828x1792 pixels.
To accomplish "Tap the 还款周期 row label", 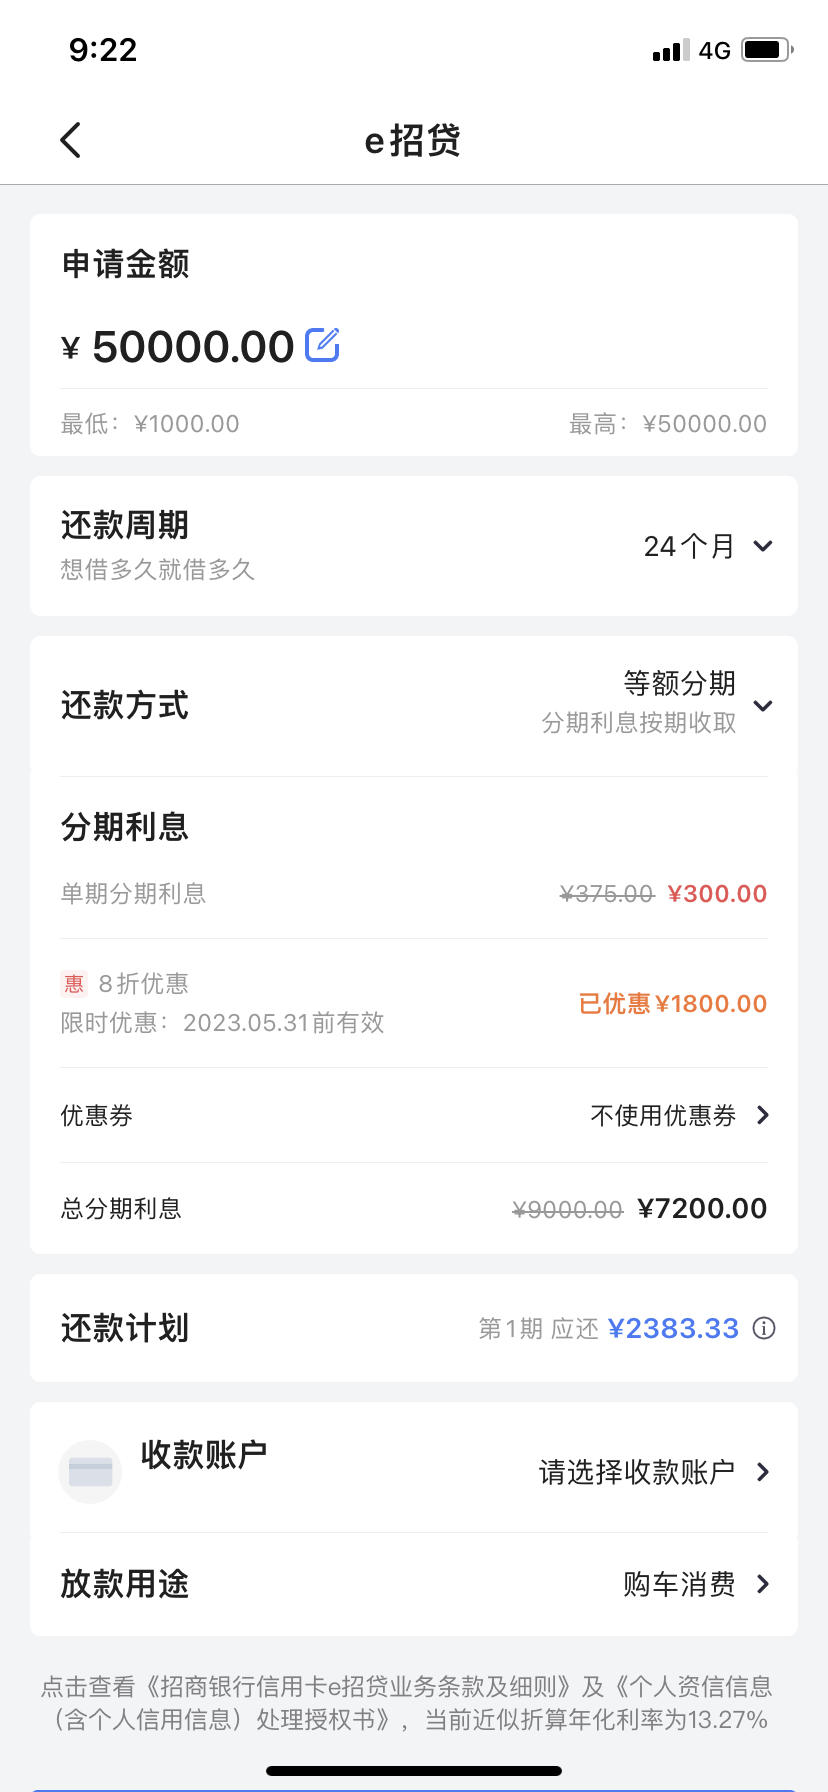I will tap(125, 525).
